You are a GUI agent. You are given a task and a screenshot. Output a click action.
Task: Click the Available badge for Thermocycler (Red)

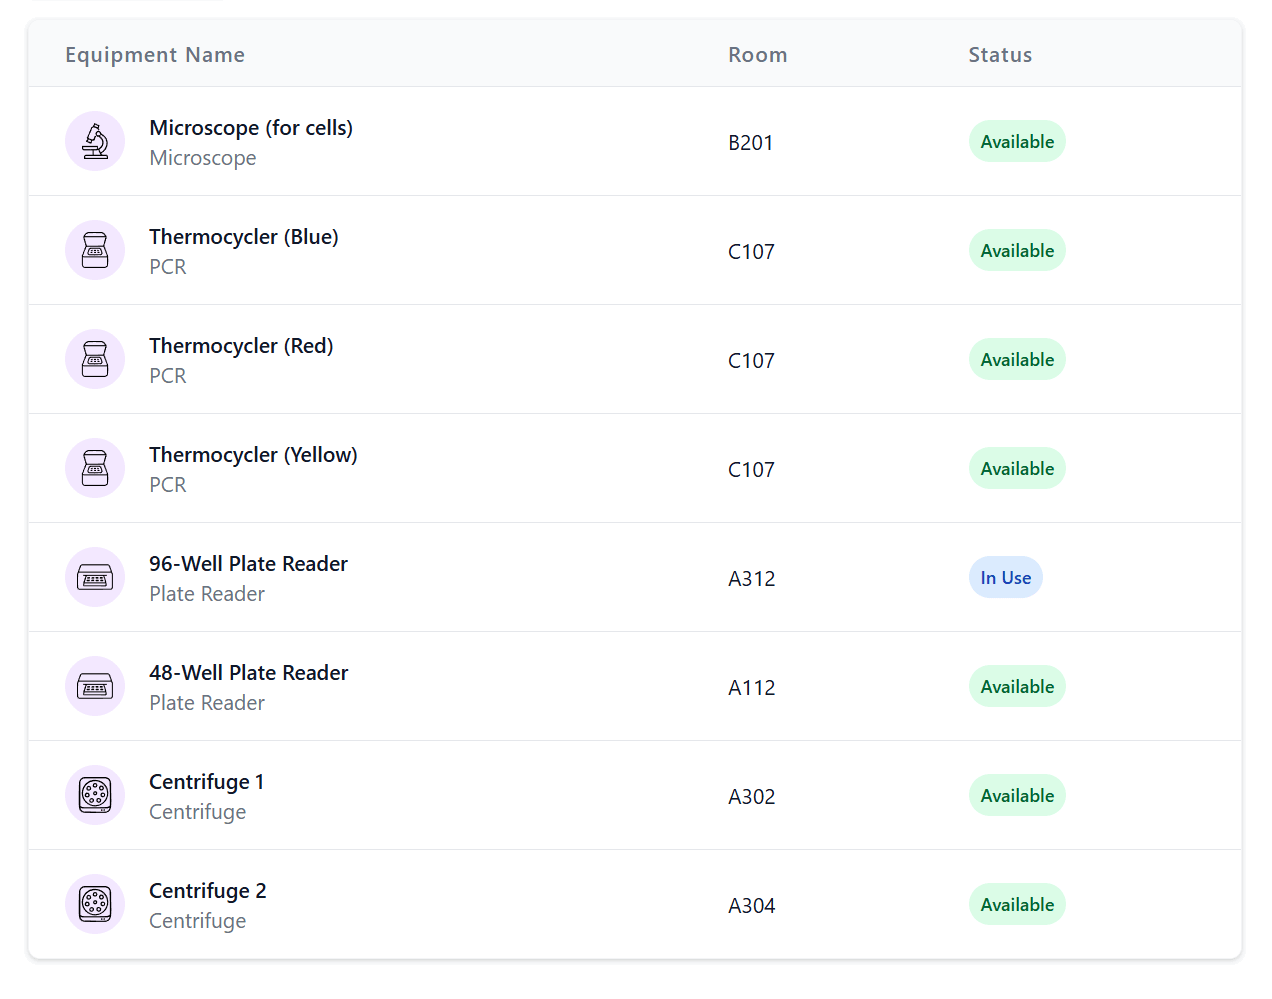(1017, 359)
